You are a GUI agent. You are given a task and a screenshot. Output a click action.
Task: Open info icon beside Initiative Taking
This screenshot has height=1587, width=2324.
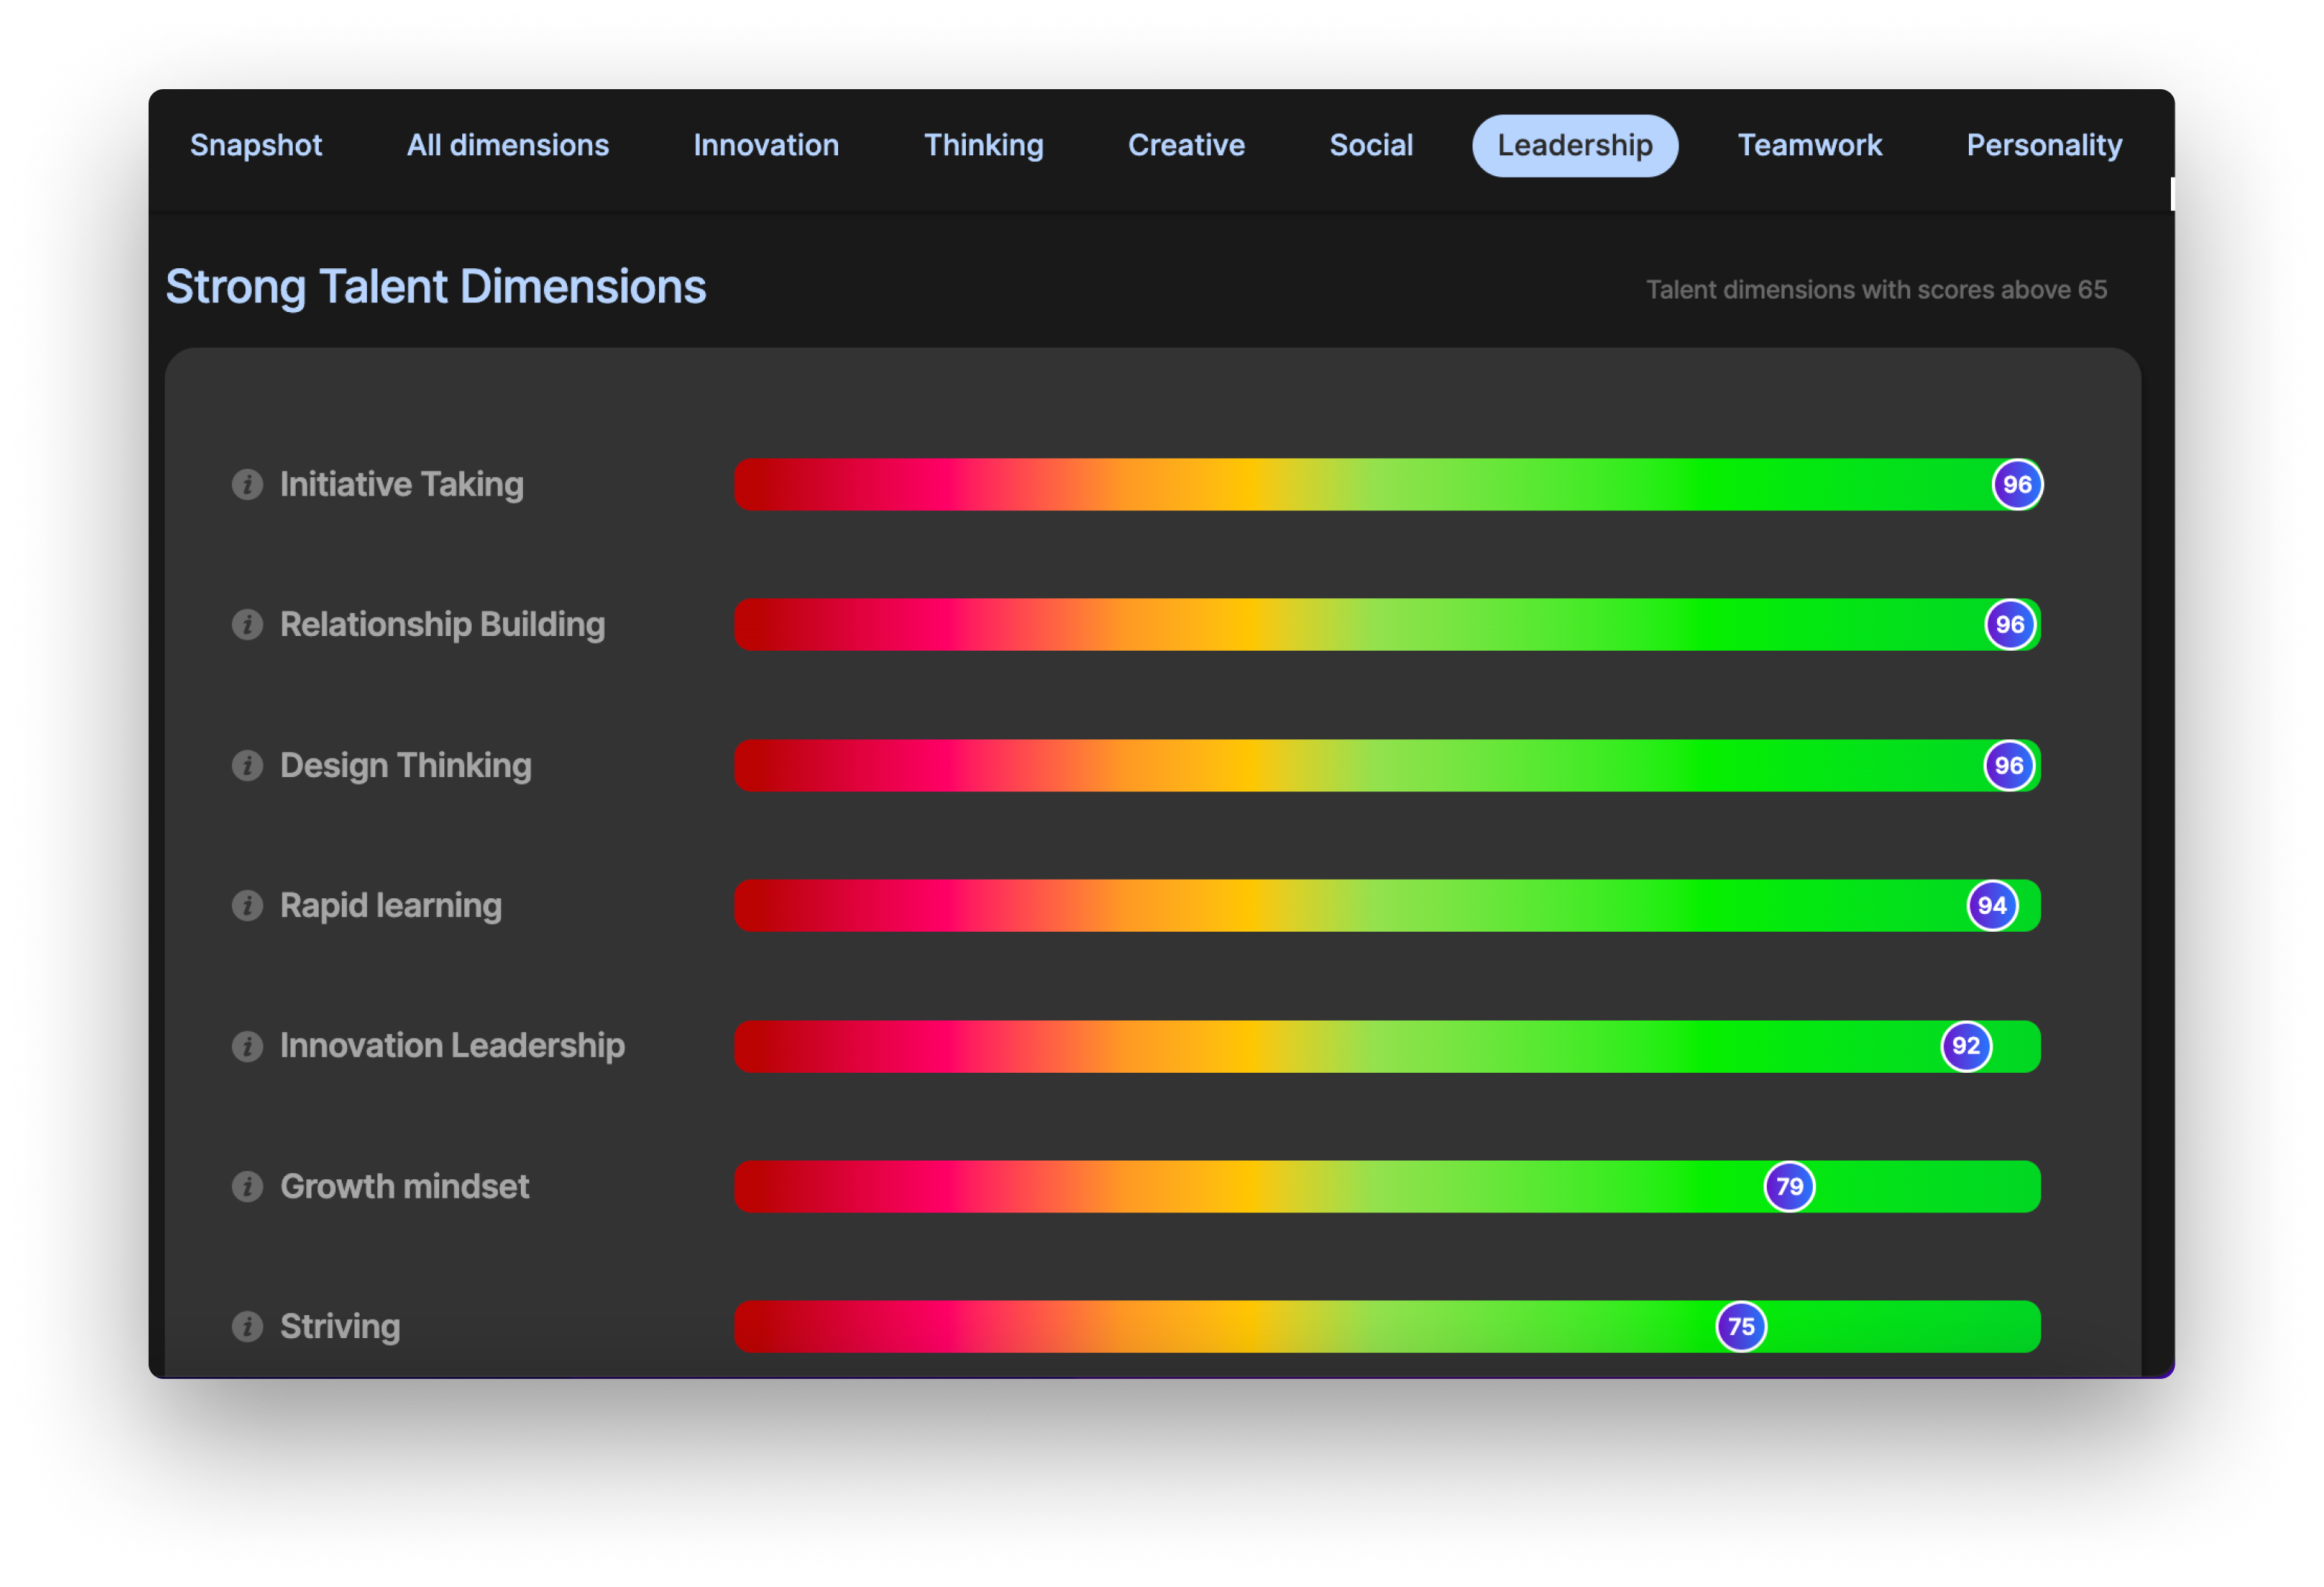pos(247,484)
